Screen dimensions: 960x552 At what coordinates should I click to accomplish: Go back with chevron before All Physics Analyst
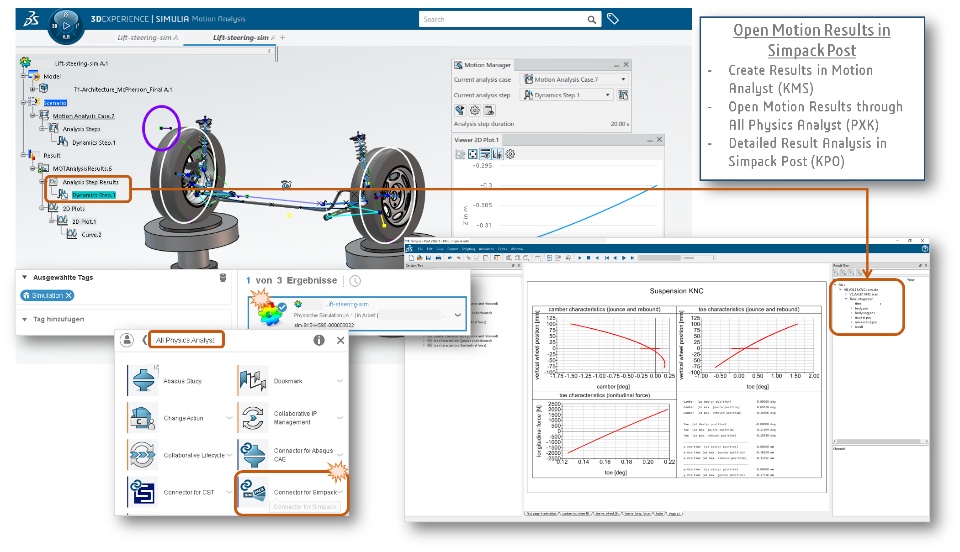[x=144, y=340]
